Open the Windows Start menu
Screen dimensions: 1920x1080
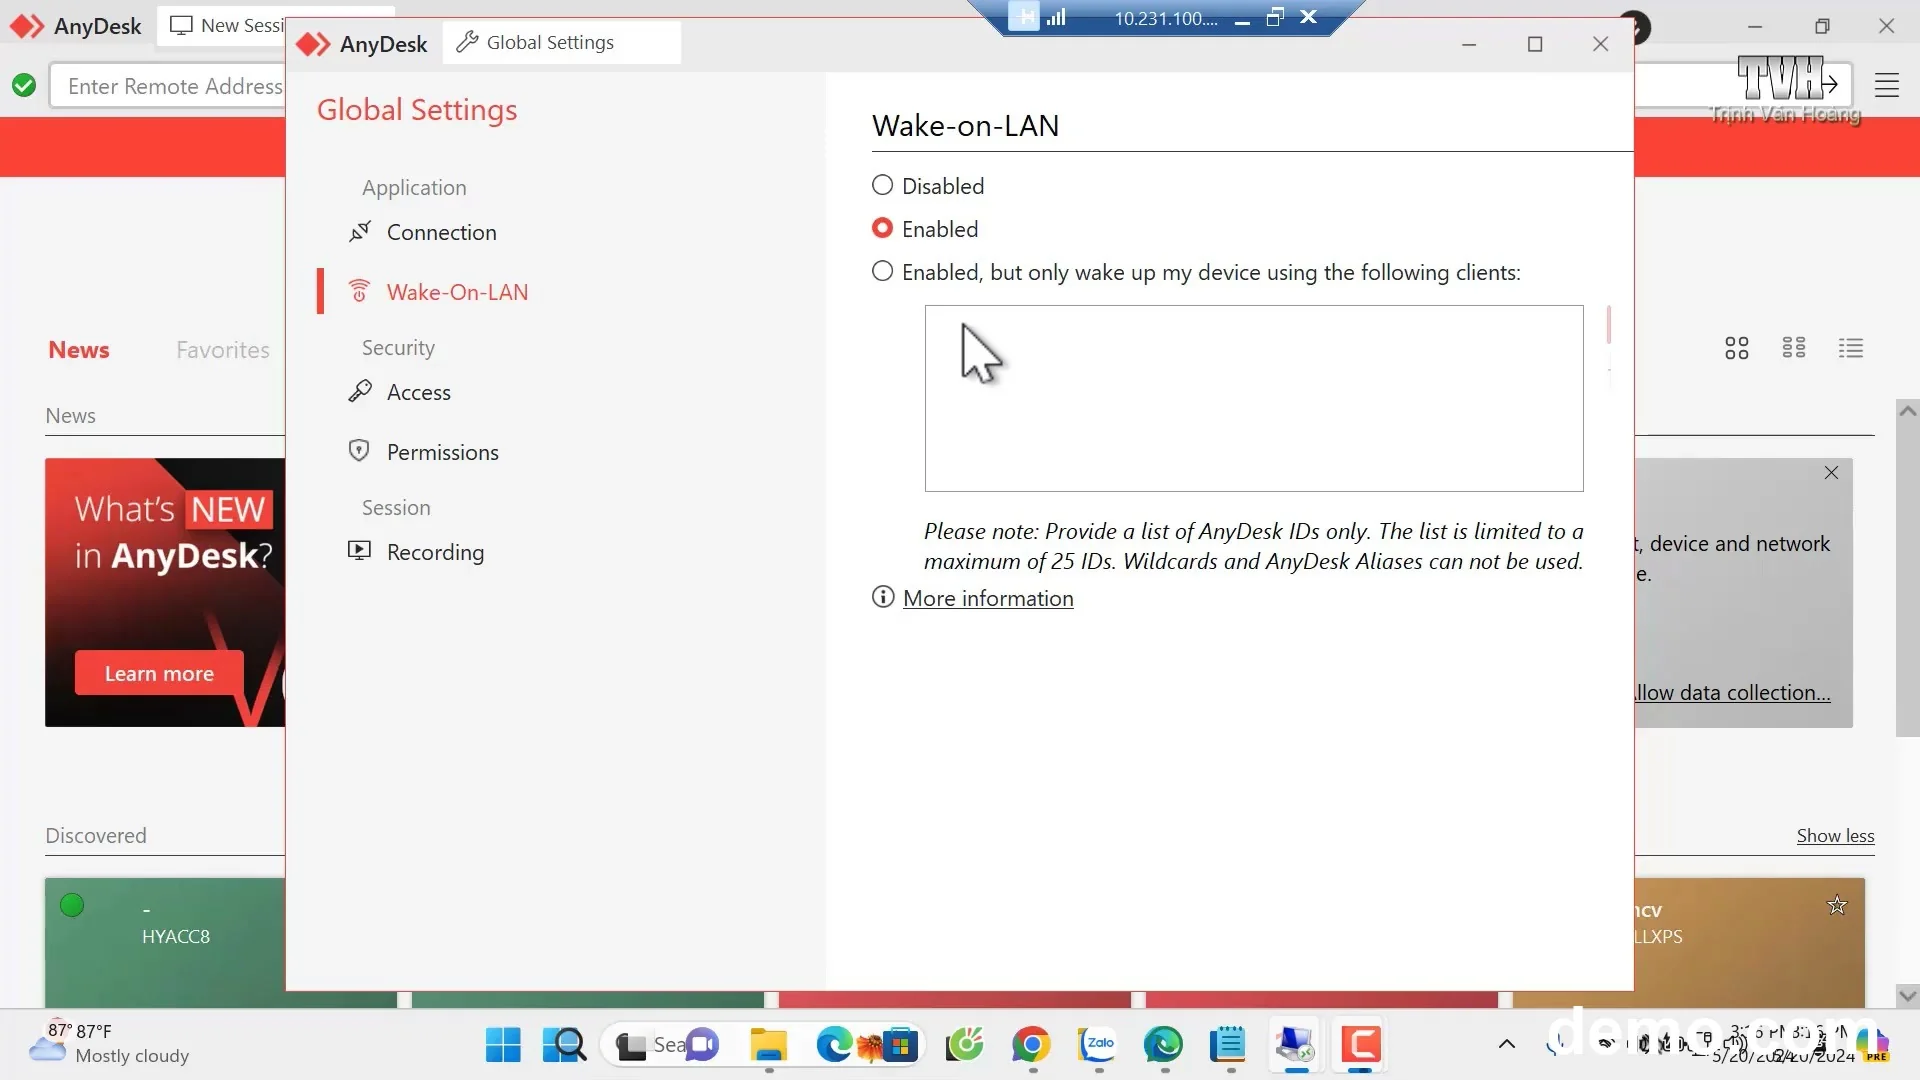(503, 1045)
